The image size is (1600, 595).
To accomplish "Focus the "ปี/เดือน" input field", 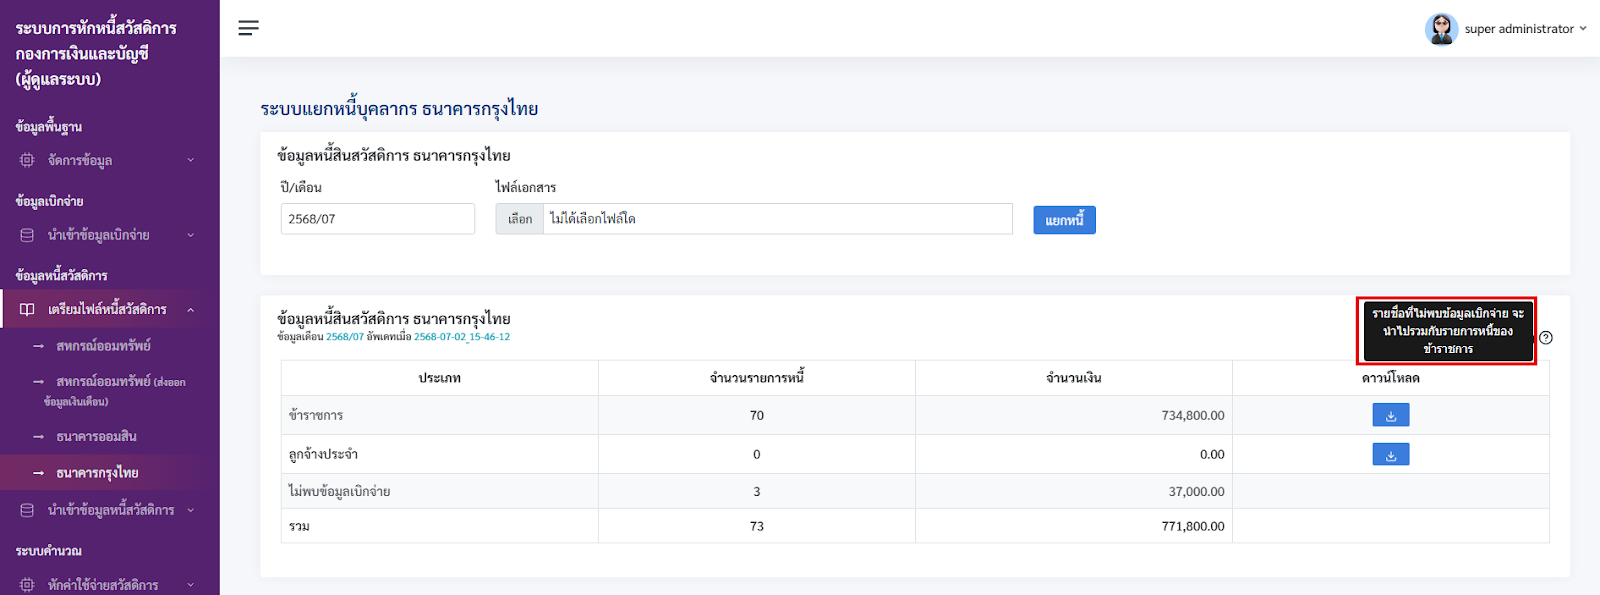I will 378,219.
